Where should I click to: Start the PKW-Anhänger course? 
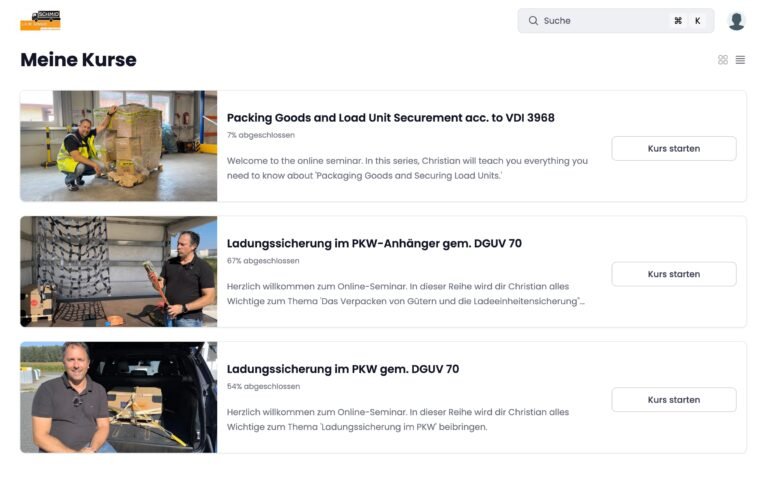[x=673, y=274]
